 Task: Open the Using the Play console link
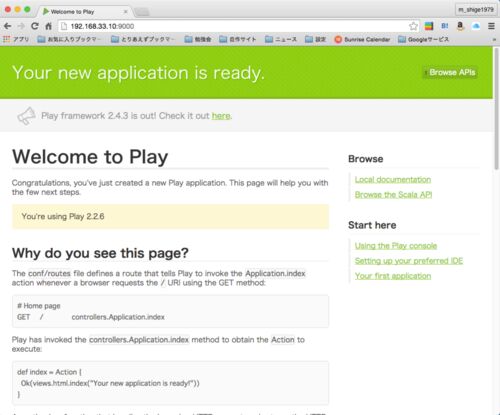396,246
